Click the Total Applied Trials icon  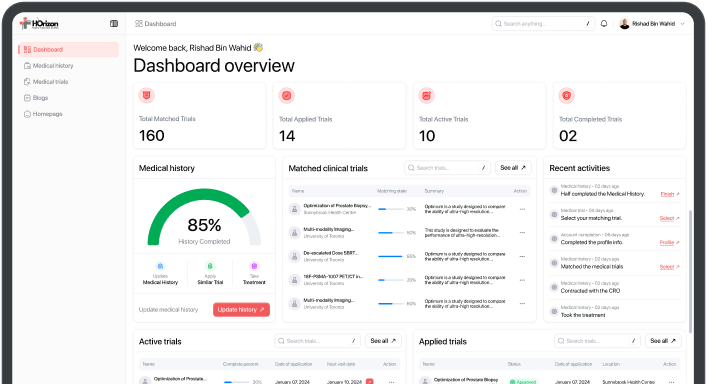point(286,96)
